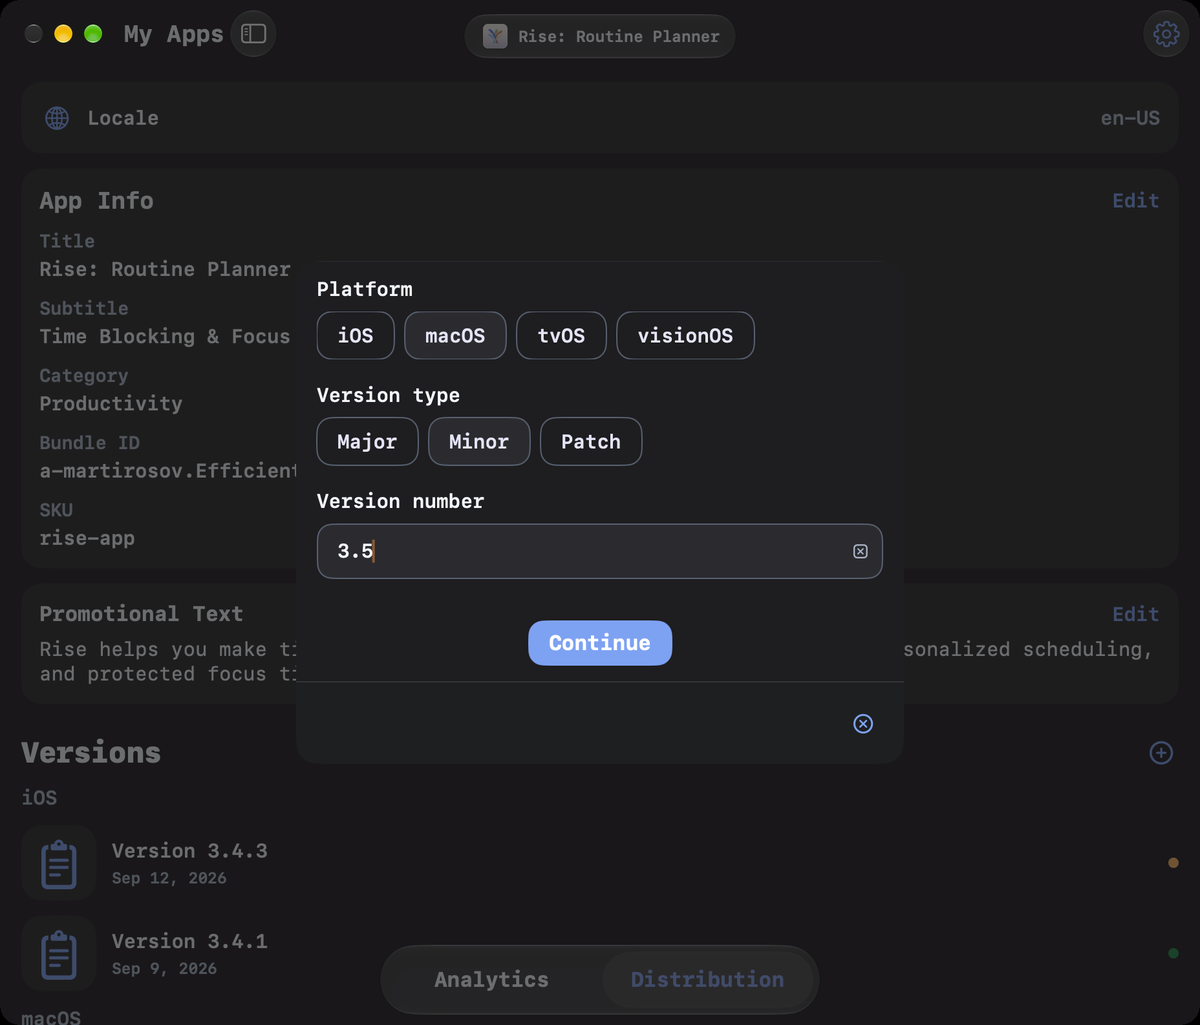Click the macOS versions section label
The width and height of the screenshot is (1200, 1025).
click(x=51, y=1016)
